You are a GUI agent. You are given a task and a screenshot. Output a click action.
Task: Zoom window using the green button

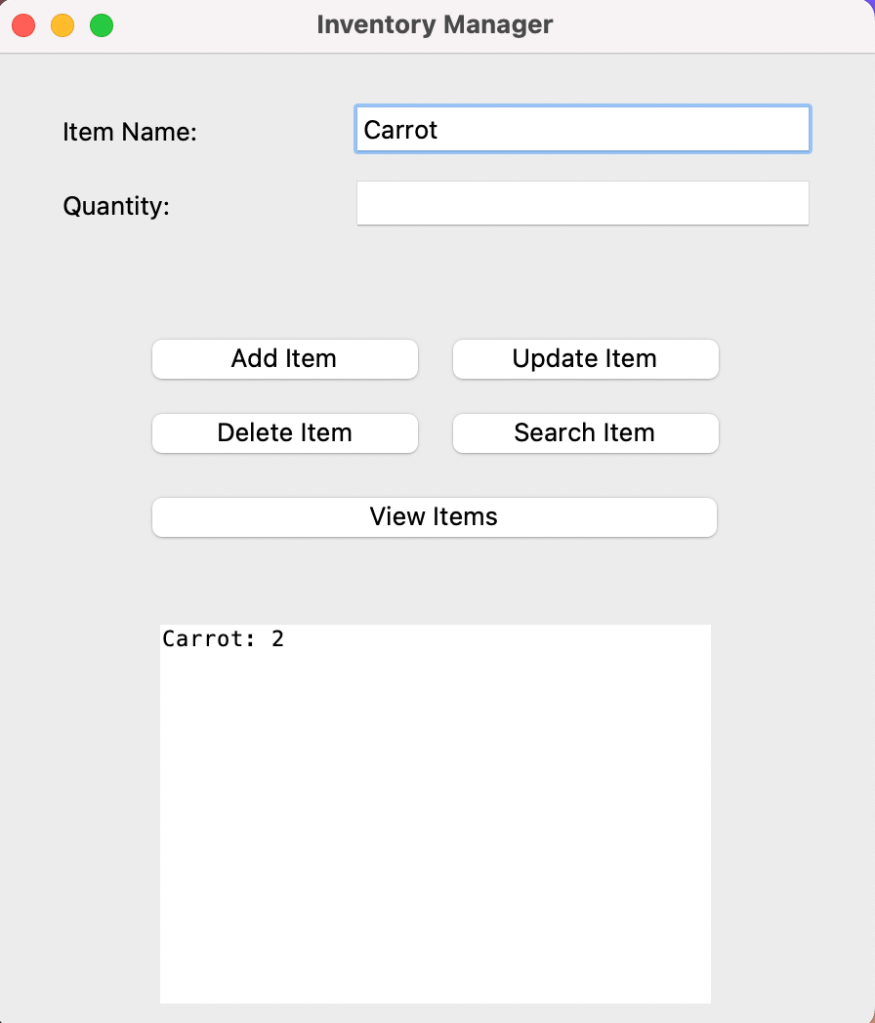click(x=101, y=25)
